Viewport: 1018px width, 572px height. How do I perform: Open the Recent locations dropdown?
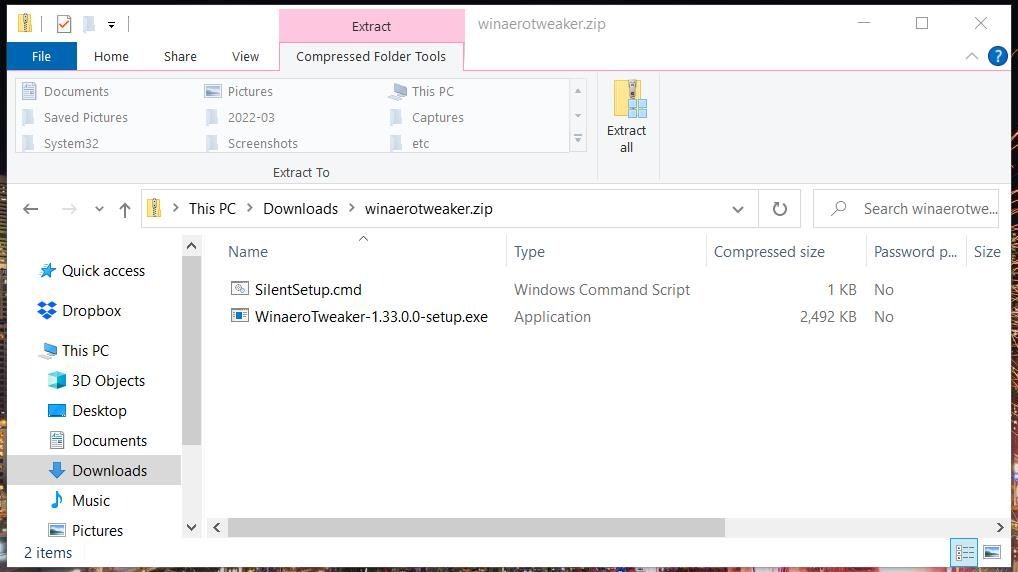tap(99, 209)
